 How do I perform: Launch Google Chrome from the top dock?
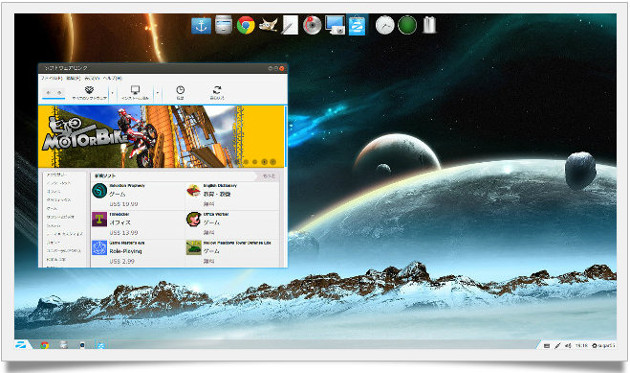(245, 25)
